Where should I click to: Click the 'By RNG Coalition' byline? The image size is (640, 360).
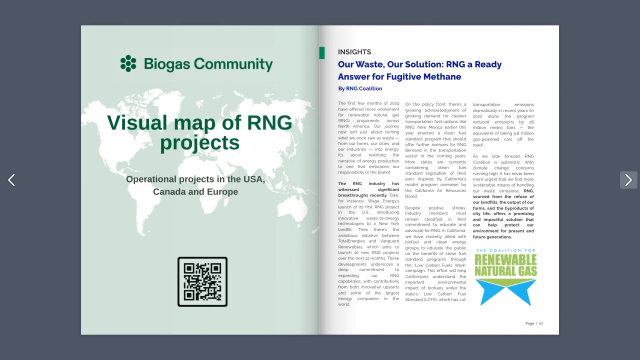360,89
